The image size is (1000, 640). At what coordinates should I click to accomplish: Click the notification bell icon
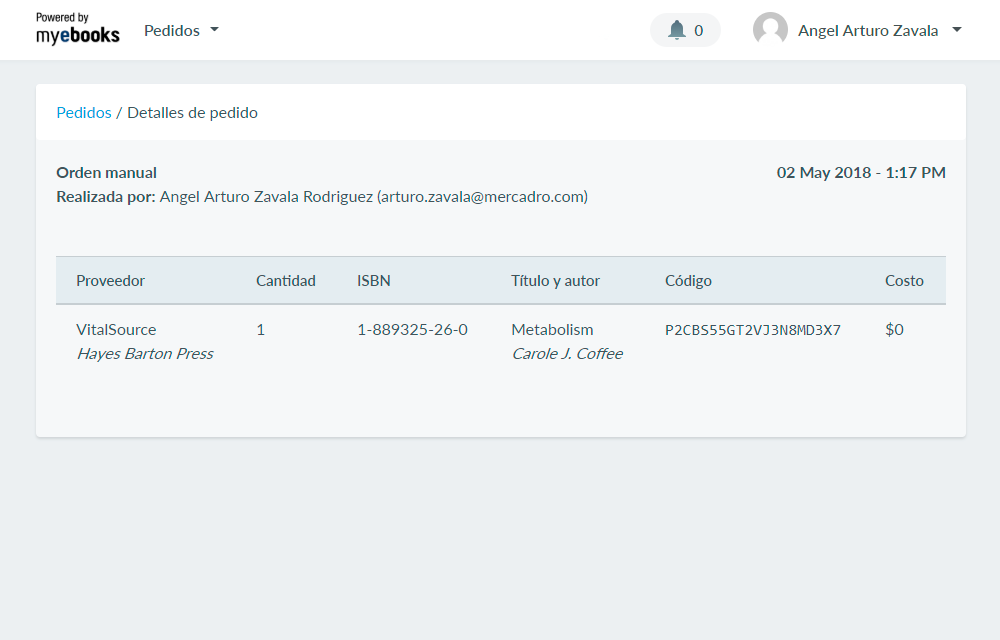pos(677,30)
